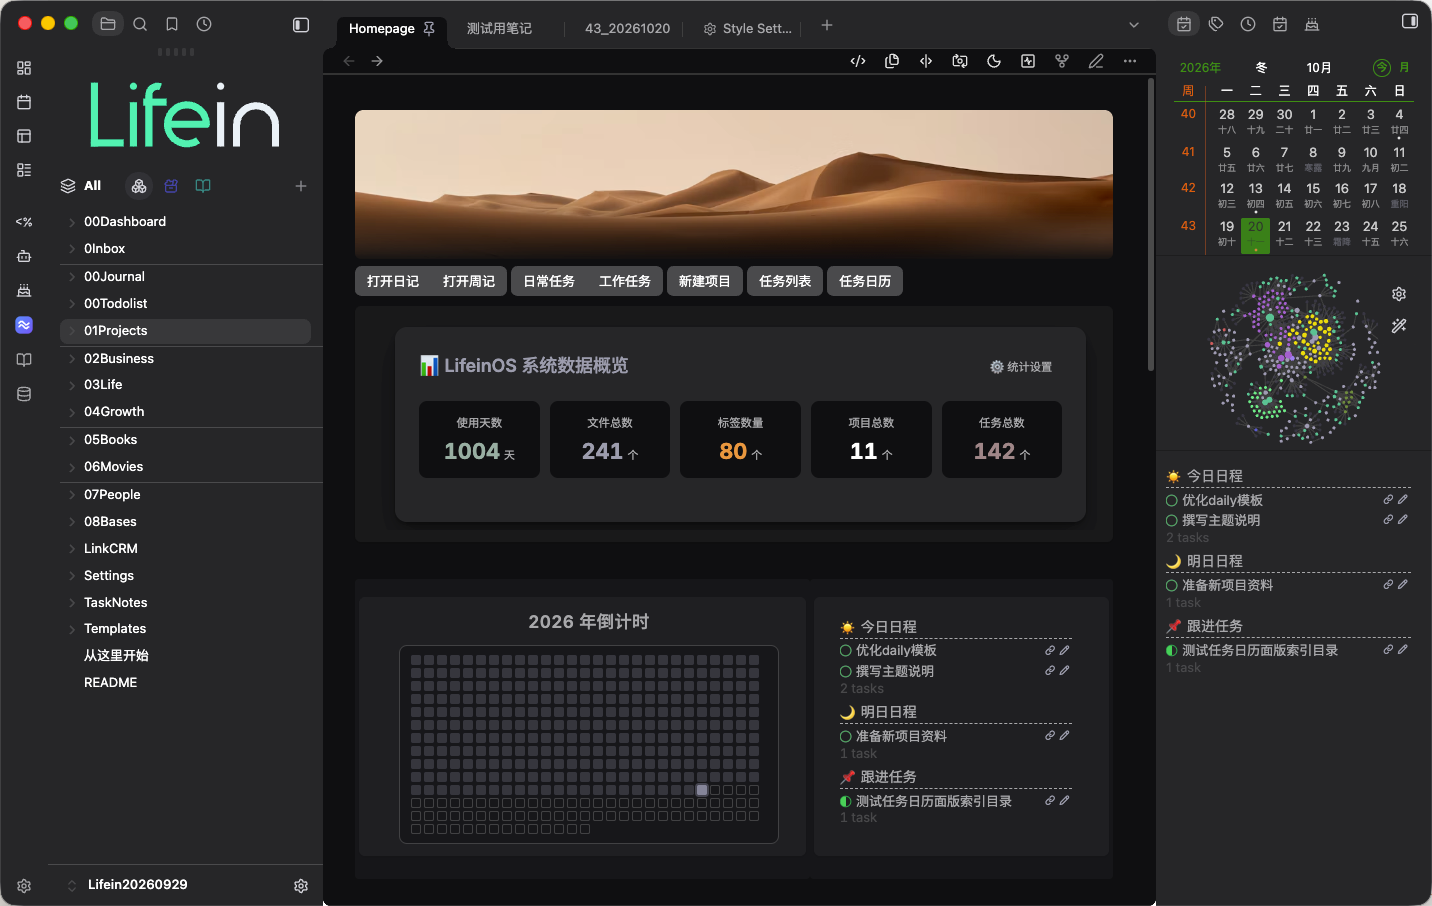The height and width of the screenshot is (906, 1432).
Task: Click the note's vertical scrollbar
Action: (1150, 225)
